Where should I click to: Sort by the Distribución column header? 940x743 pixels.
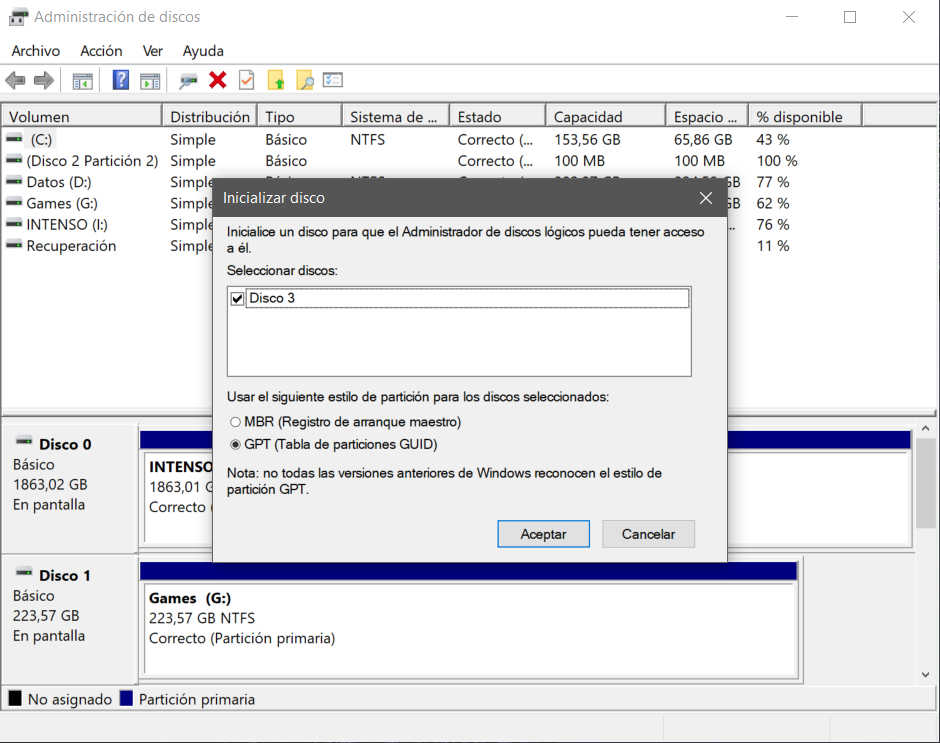pos(210,116)
